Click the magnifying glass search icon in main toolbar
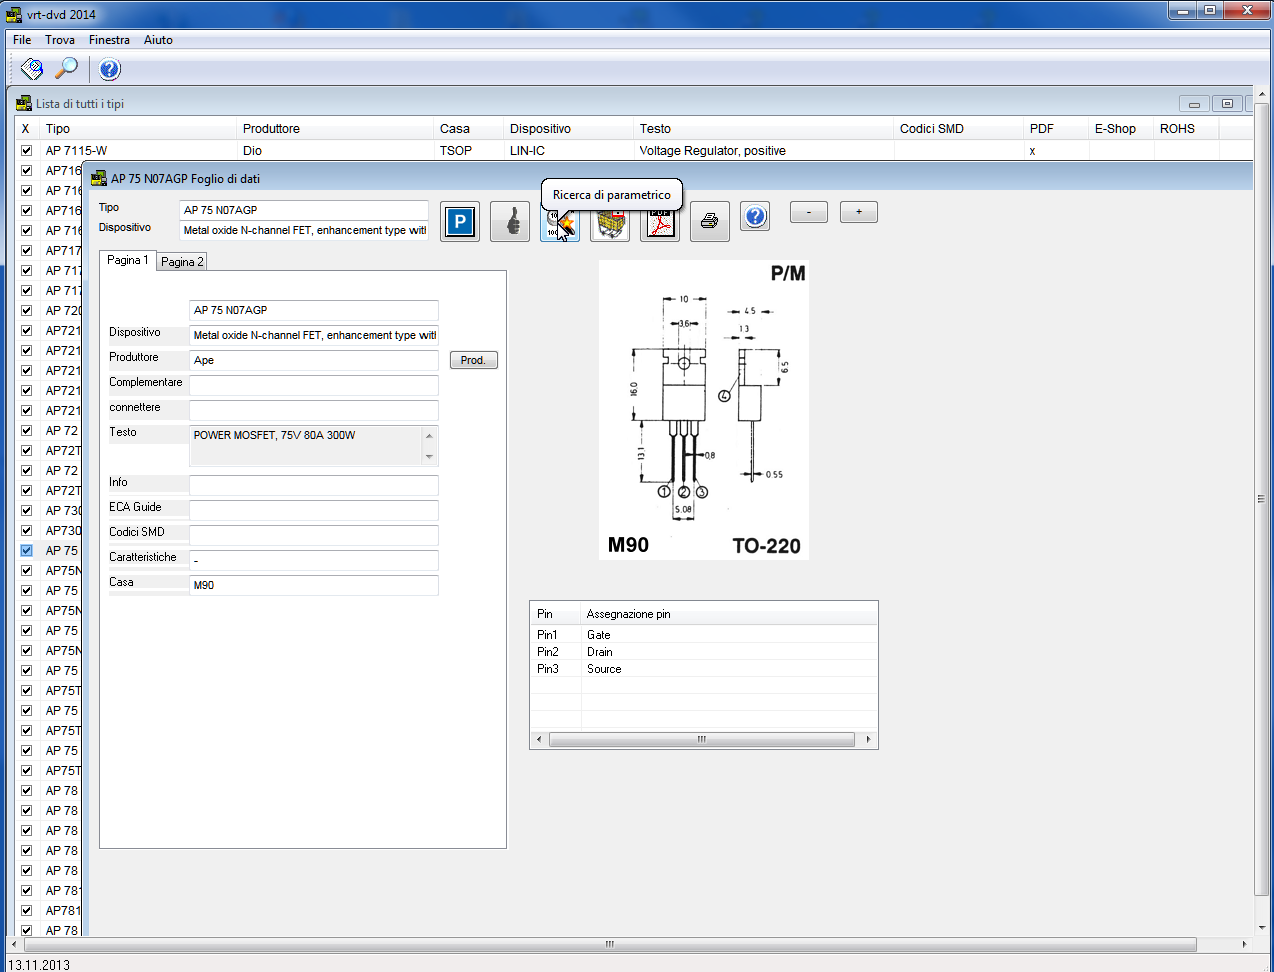Viewport: 1274px width, 972px height. point(66,69)
